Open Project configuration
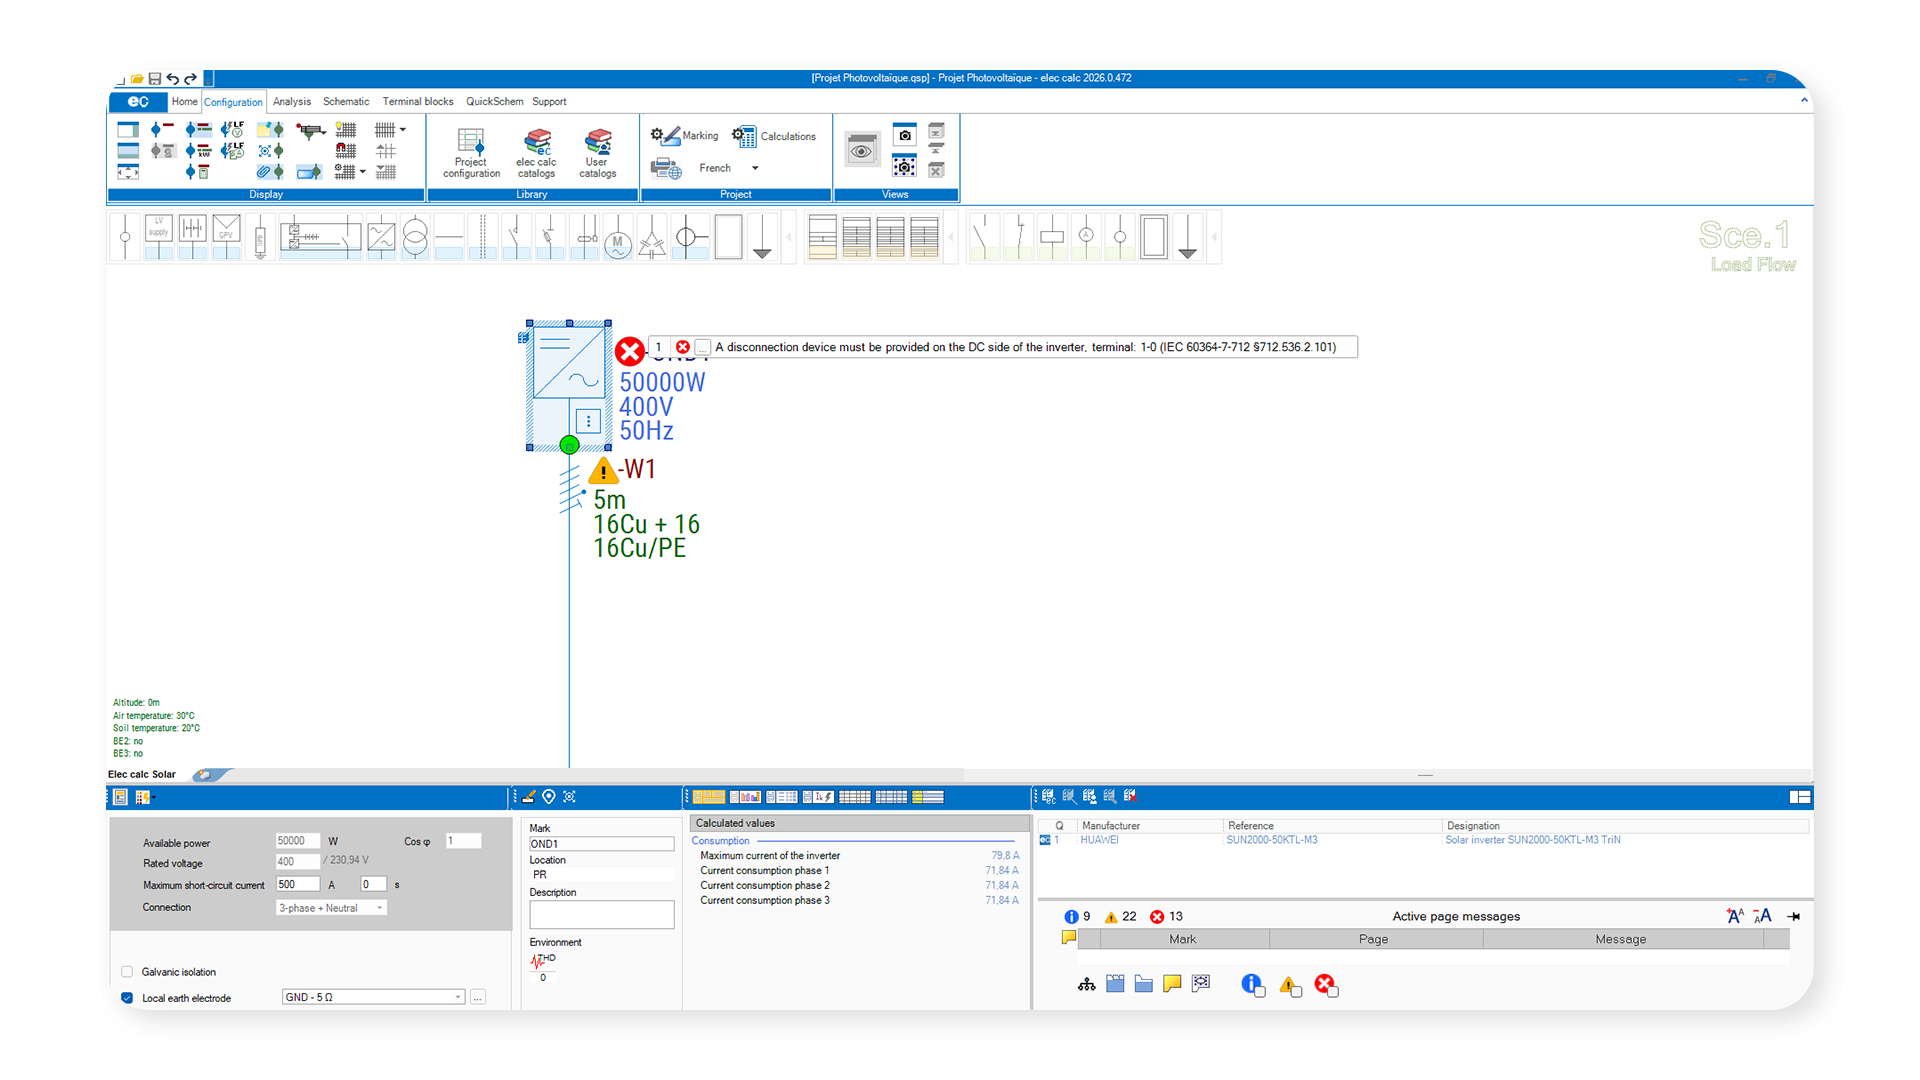The image size is (1920, 1080). [x=471, y=152]
